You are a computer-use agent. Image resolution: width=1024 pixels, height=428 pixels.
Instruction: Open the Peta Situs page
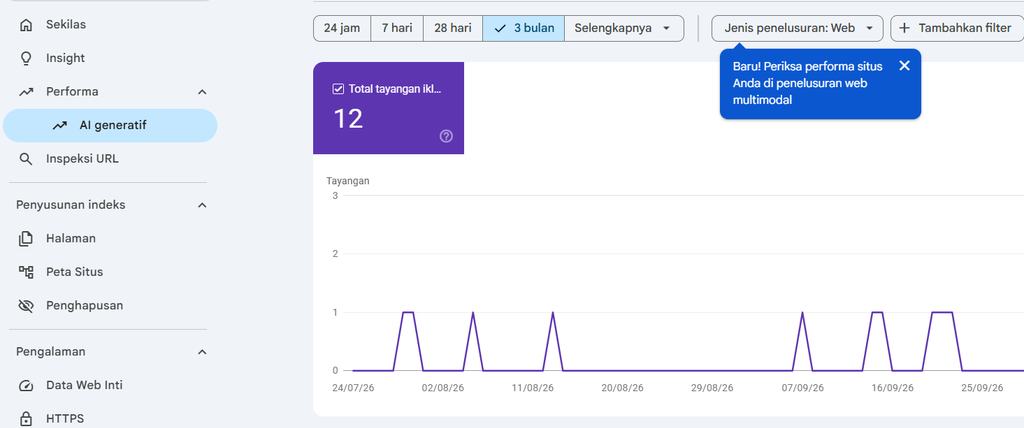pos(110,272)
